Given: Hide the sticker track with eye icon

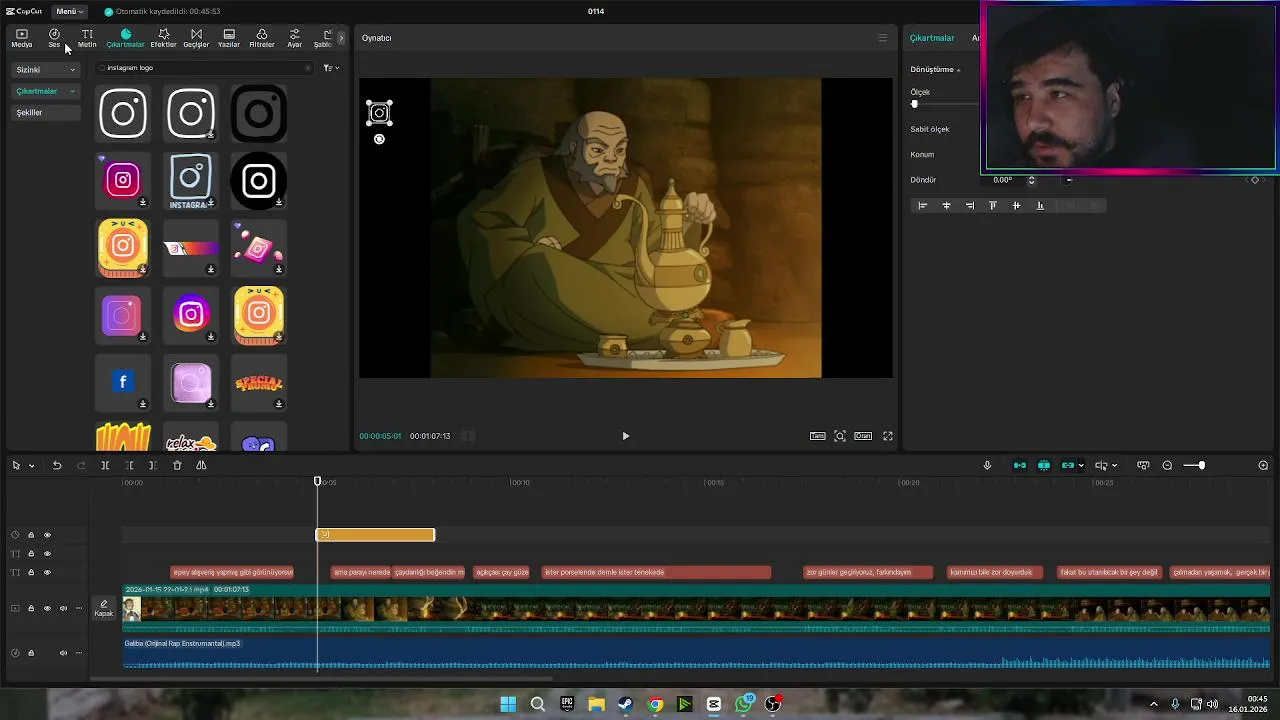Looking at the screenshot, I should pos(47,535).
